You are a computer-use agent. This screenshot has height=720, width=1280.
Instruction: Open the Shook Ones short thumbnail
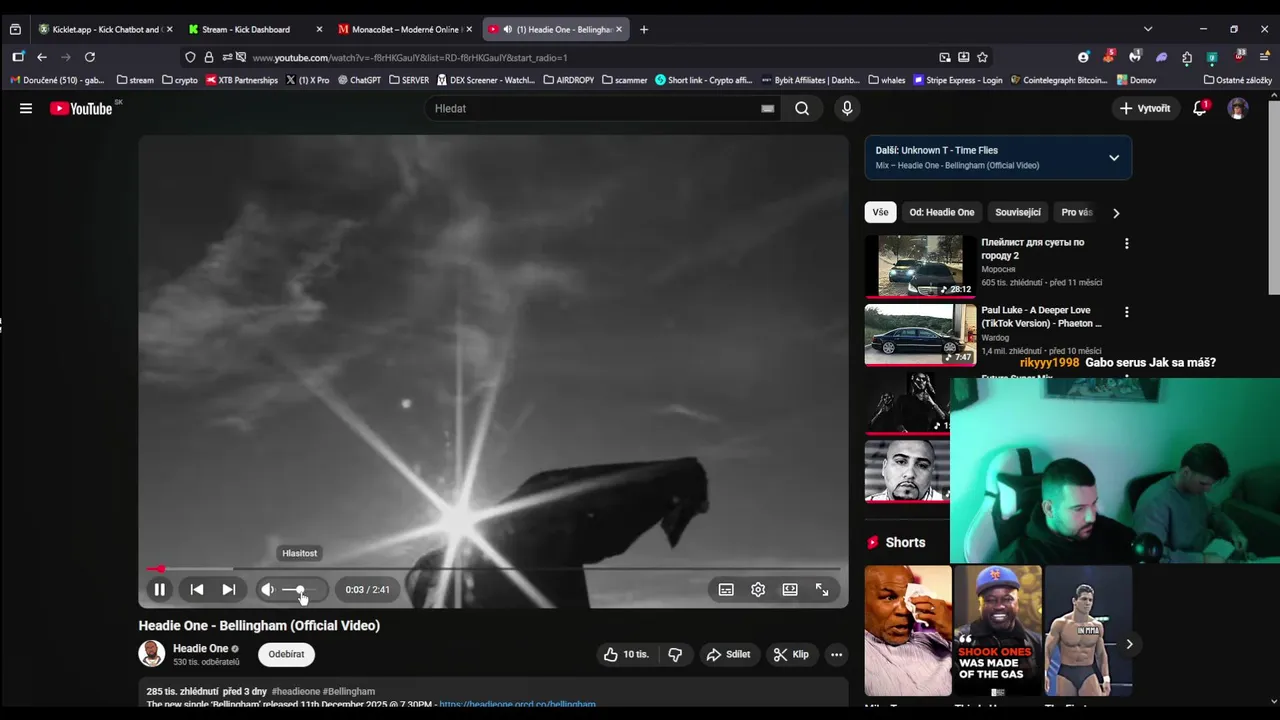(x=997, y=631)
